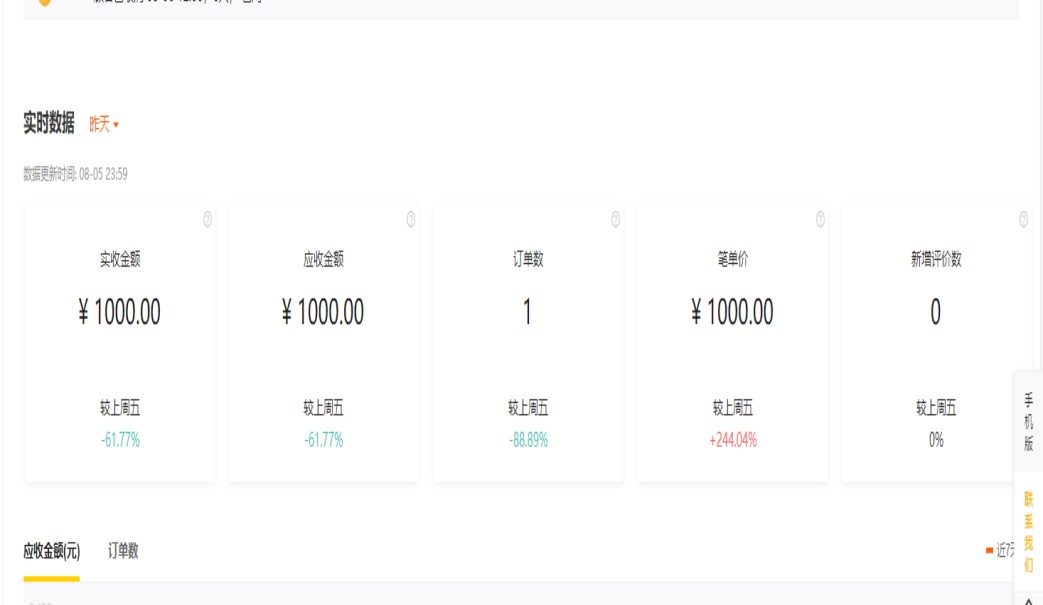Click the back-to-top arrow icon
Viewport: 1043px width, 605px height.
1029,601
